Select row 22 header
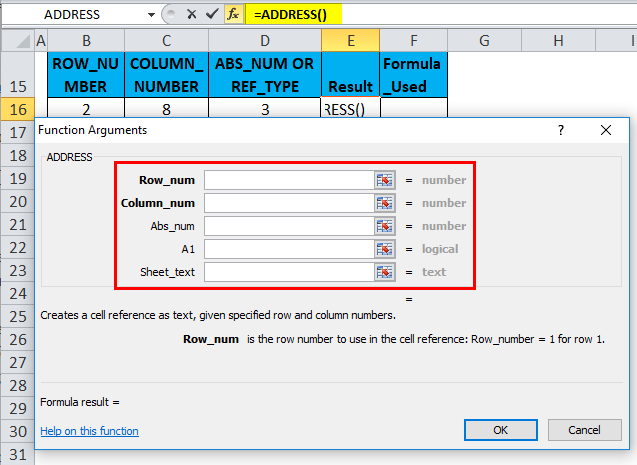This screenshot has height=465, width=637. tap(18, 247)
